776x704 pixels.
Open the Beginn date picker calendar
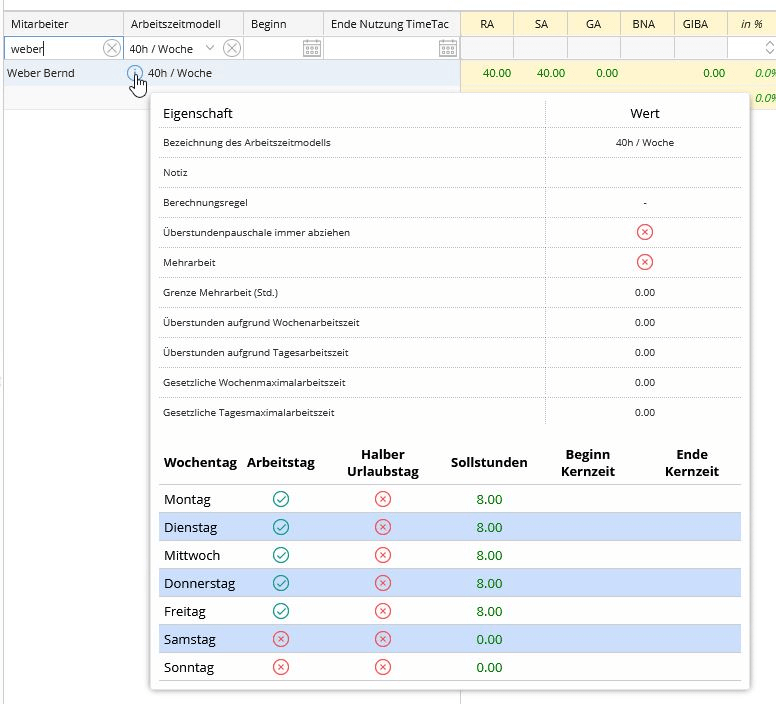(311, 48)
